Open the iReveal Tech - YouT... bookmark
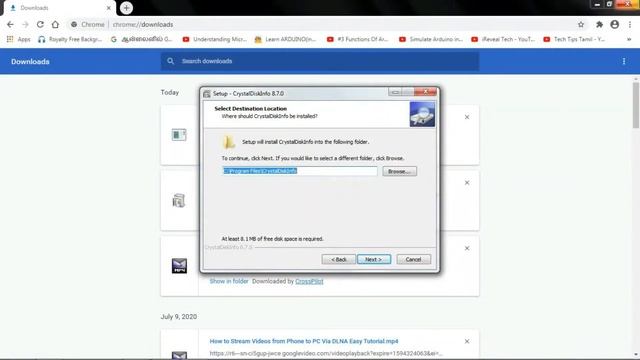This screenshot has height=360, width=640. point(503,39)
